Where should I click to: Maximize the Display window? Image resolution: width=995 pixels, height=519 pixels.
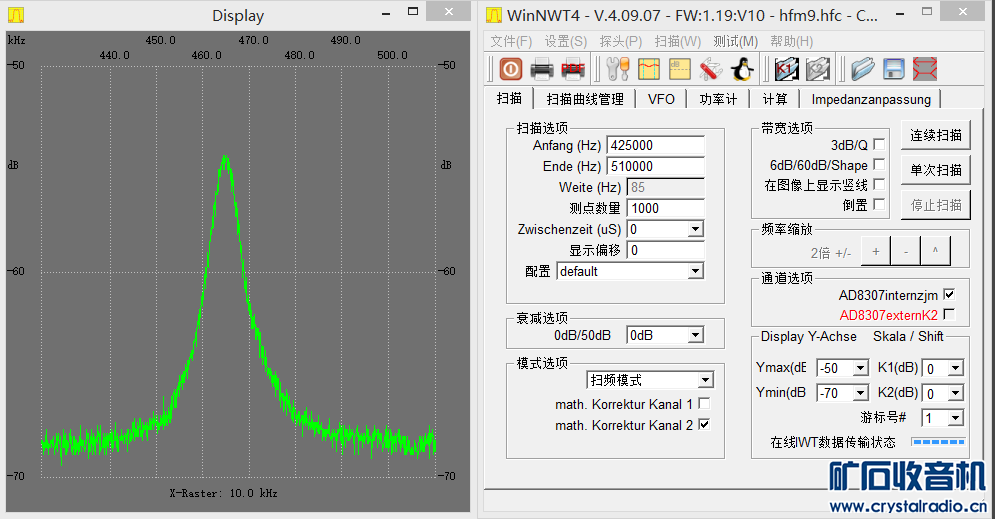pyautogui.click(x=413, y=12)
